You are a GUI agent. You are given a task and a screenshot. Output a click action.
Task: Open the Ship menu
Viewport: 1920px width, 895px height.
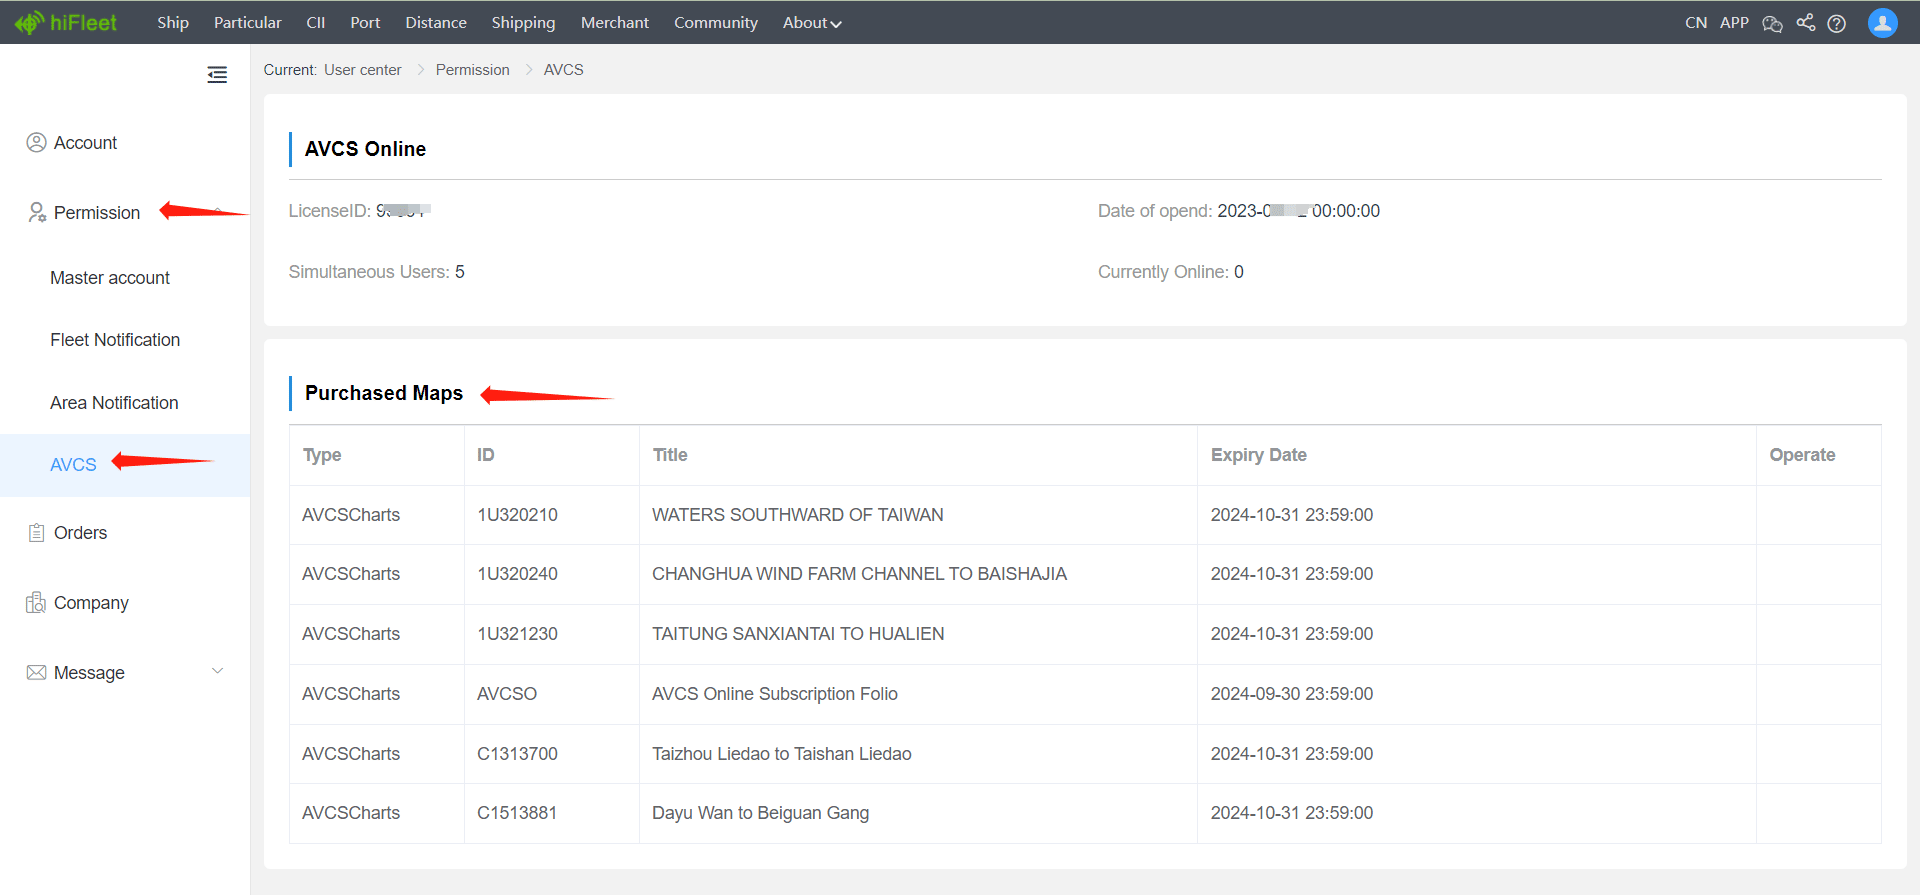coord(173,22)
